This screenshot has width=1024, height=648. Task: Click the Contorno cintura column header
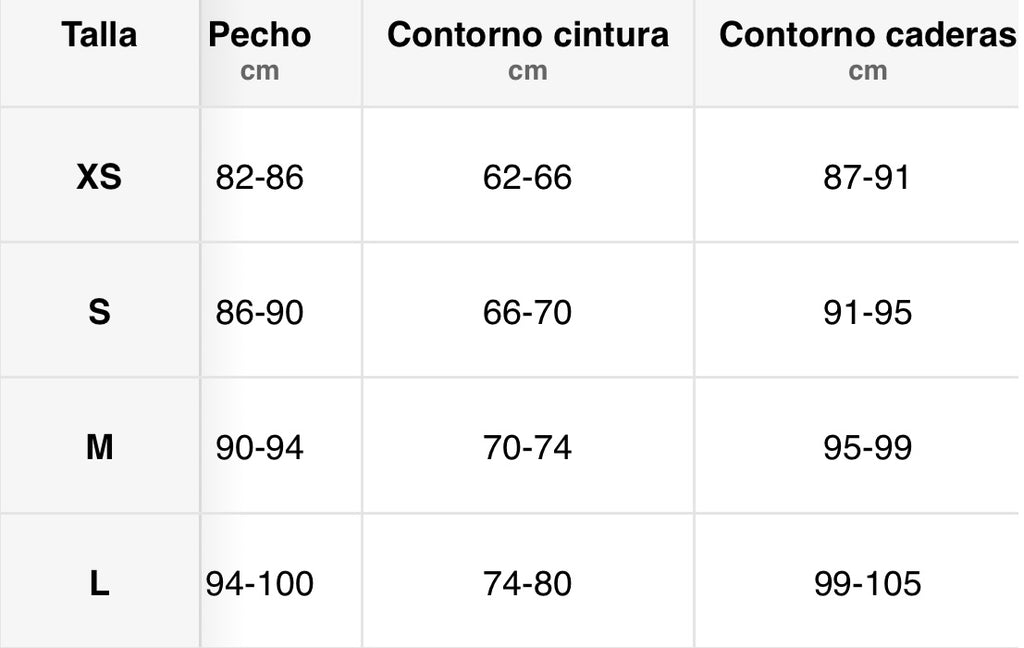527,35
